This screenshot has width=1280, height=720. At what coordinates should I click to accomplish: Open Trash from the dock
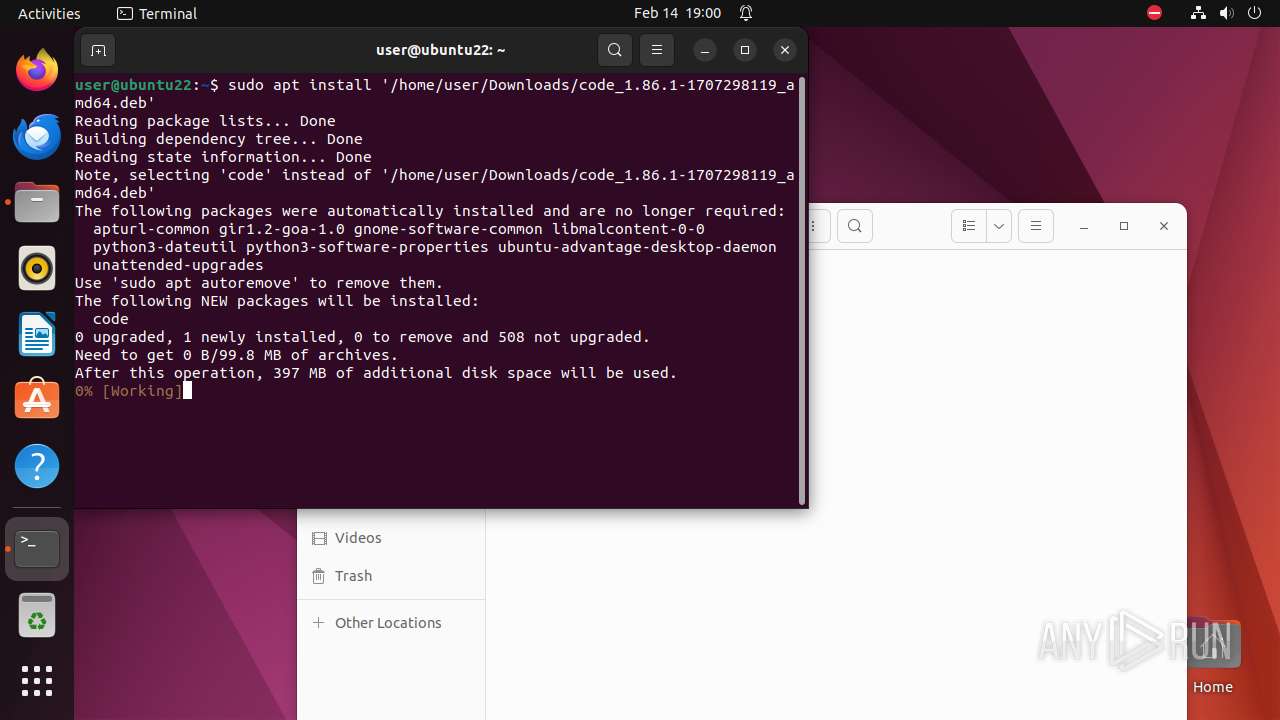point(37,615)
